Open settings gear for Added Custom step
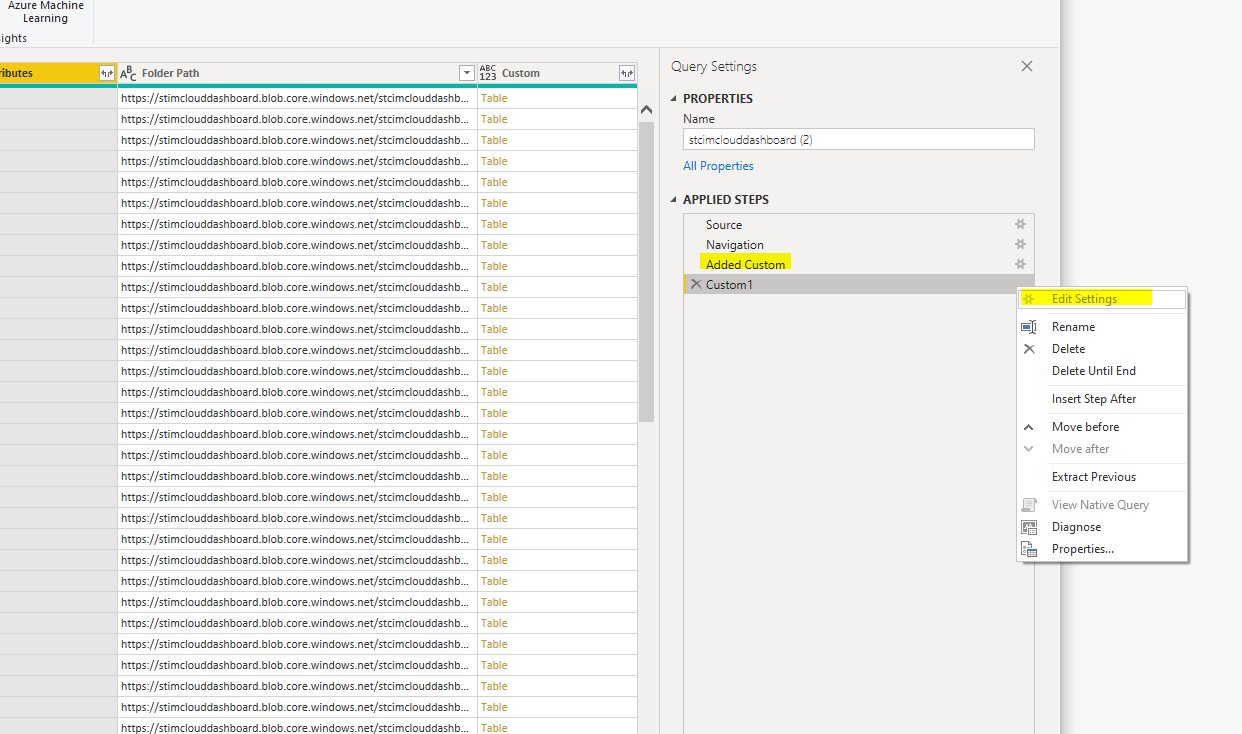1242x734 pixels. (1020, 264)
